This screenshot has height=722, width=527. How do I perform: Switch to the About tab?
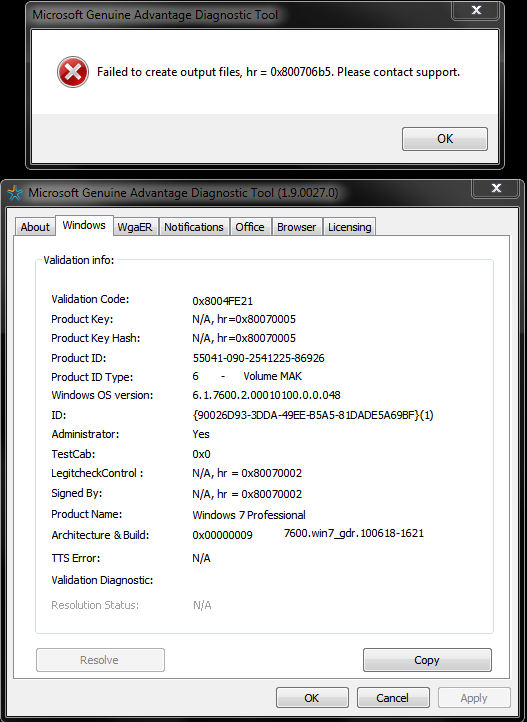(35, 227)
